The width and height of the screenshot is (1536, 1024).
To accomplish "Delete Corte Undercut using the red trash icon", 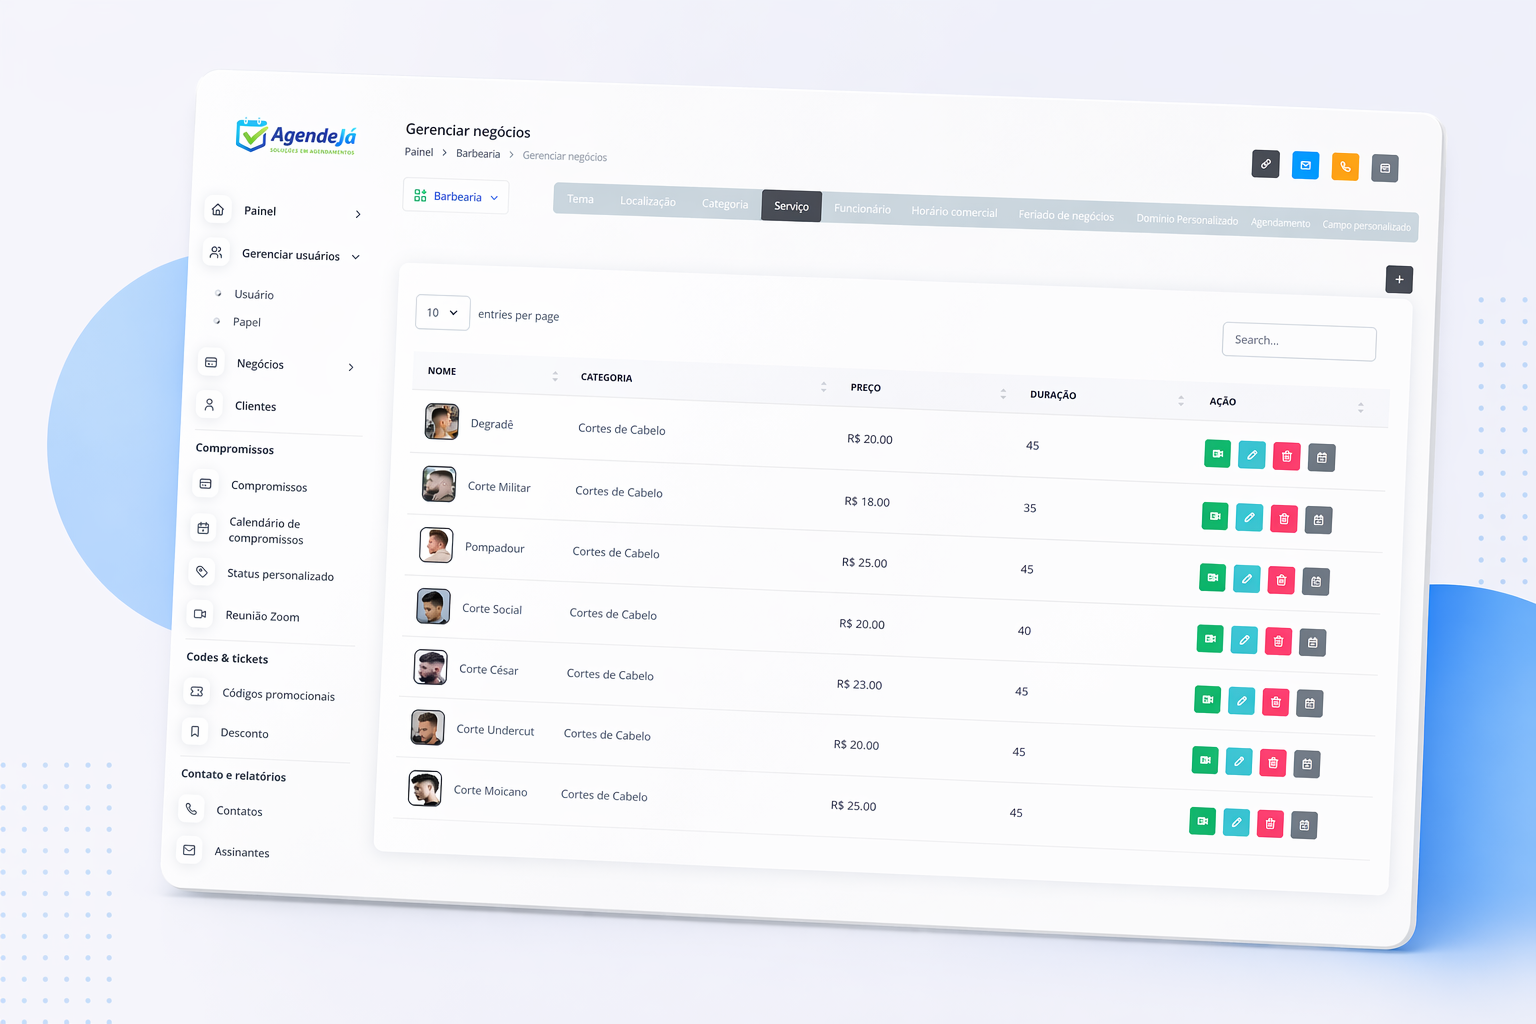I will click(1273, 763).
